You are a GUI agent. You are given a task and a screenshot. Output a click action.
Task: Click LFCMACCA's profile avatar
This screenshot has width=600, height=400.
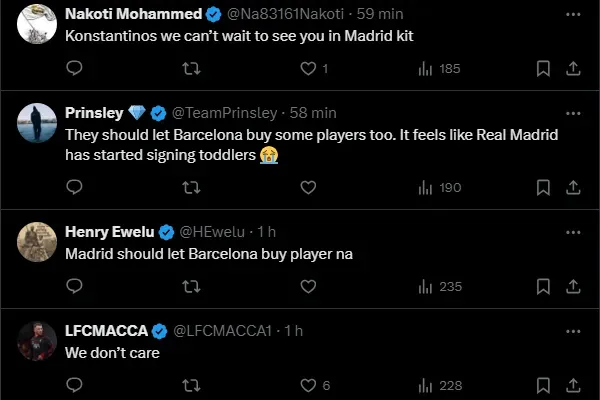[x=37, y=340]
